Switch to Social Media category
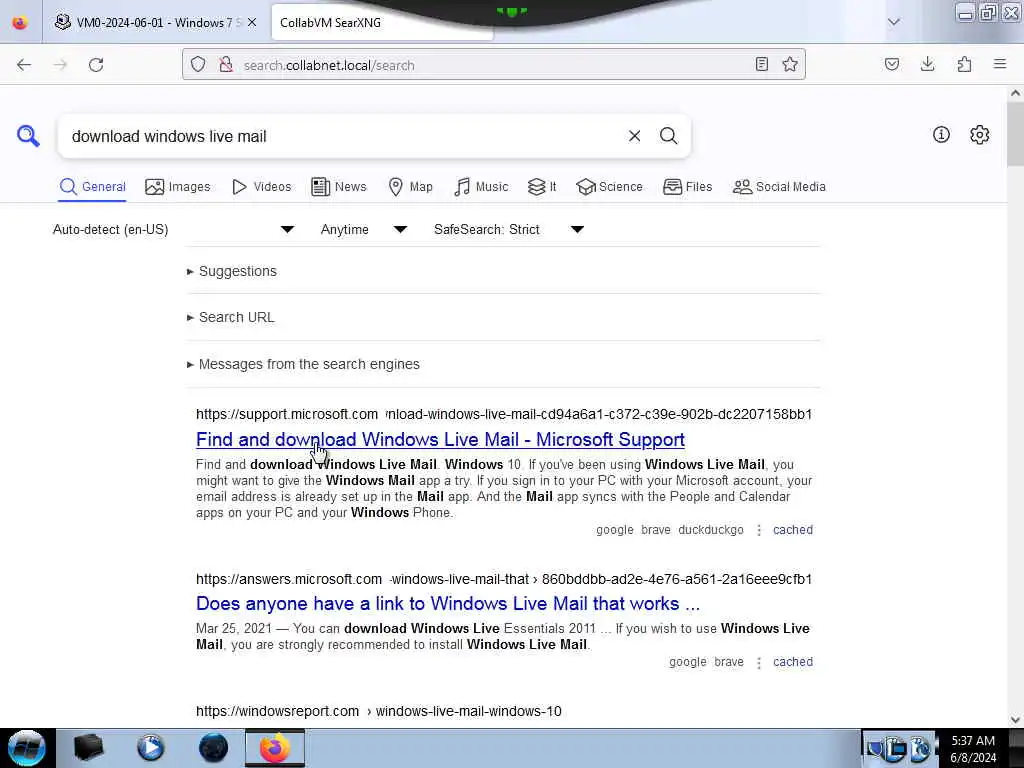The image size is (1024, 768). pos(779,187)
